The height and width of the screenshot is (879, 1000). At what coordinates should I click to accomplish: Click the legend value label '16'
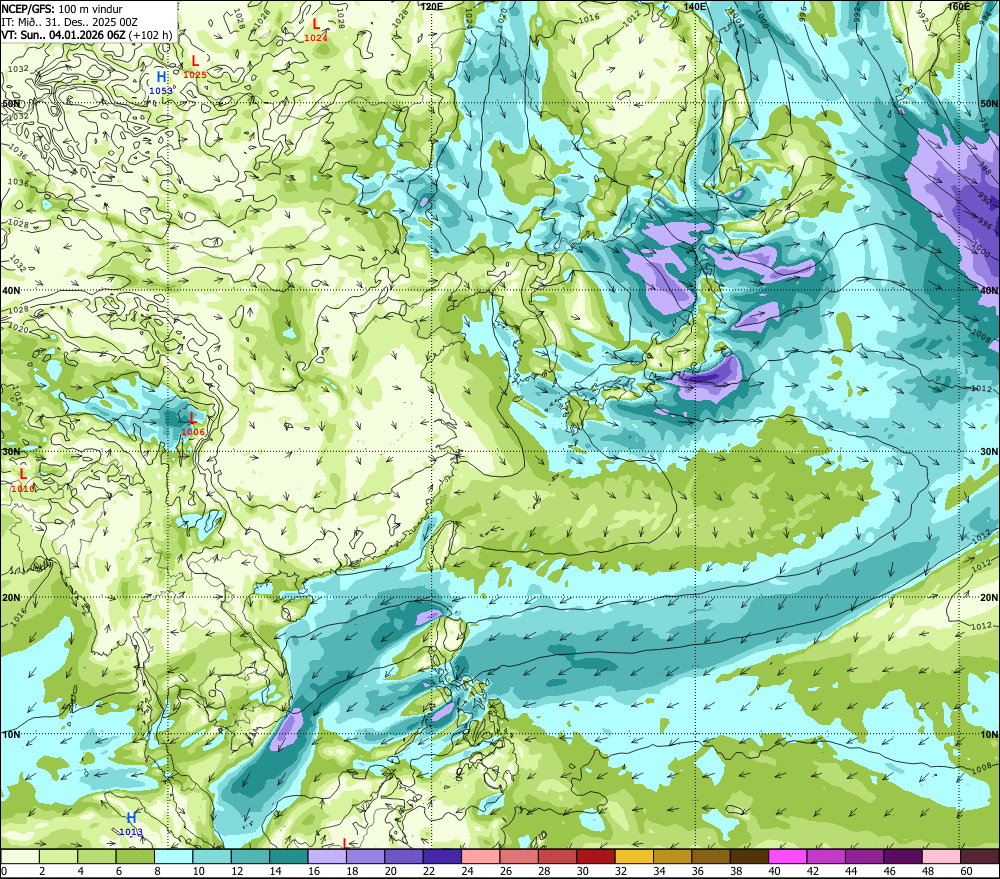(314, 871)
